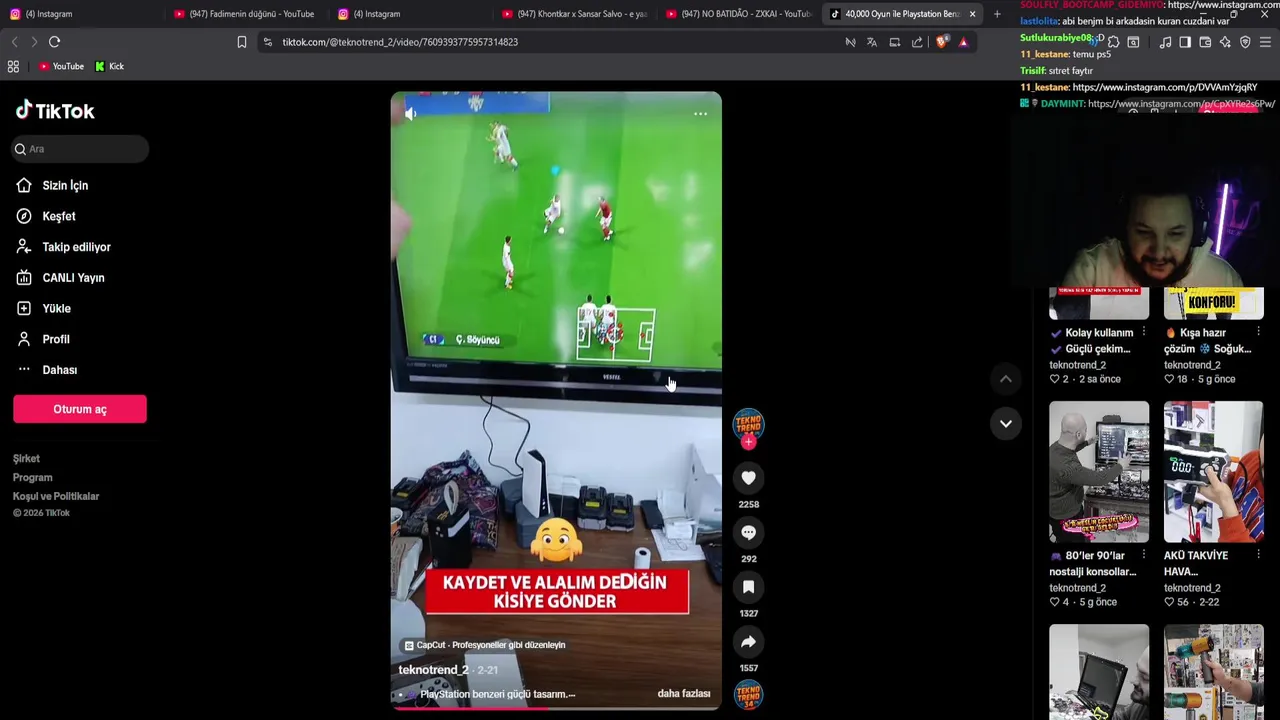Click the spinning sound disc icon
This screenshot has width=1280, height=720.
(x=748, y=695)
